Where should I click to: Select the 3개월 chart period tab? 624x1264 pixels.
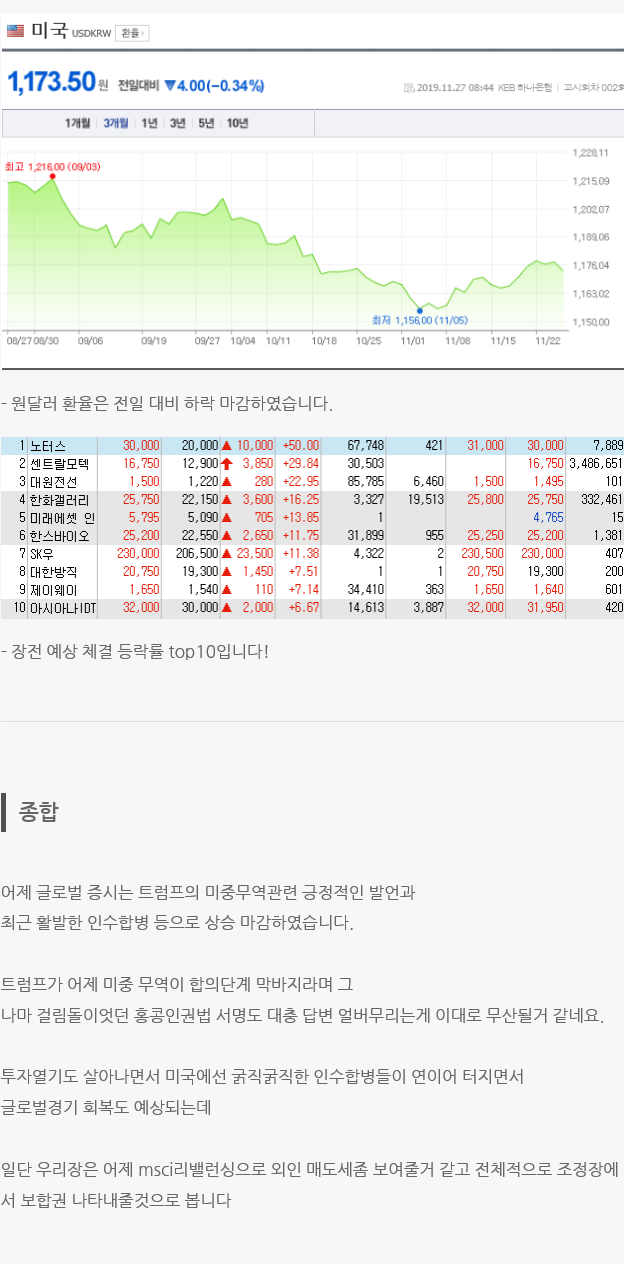[x=116, y=123]
